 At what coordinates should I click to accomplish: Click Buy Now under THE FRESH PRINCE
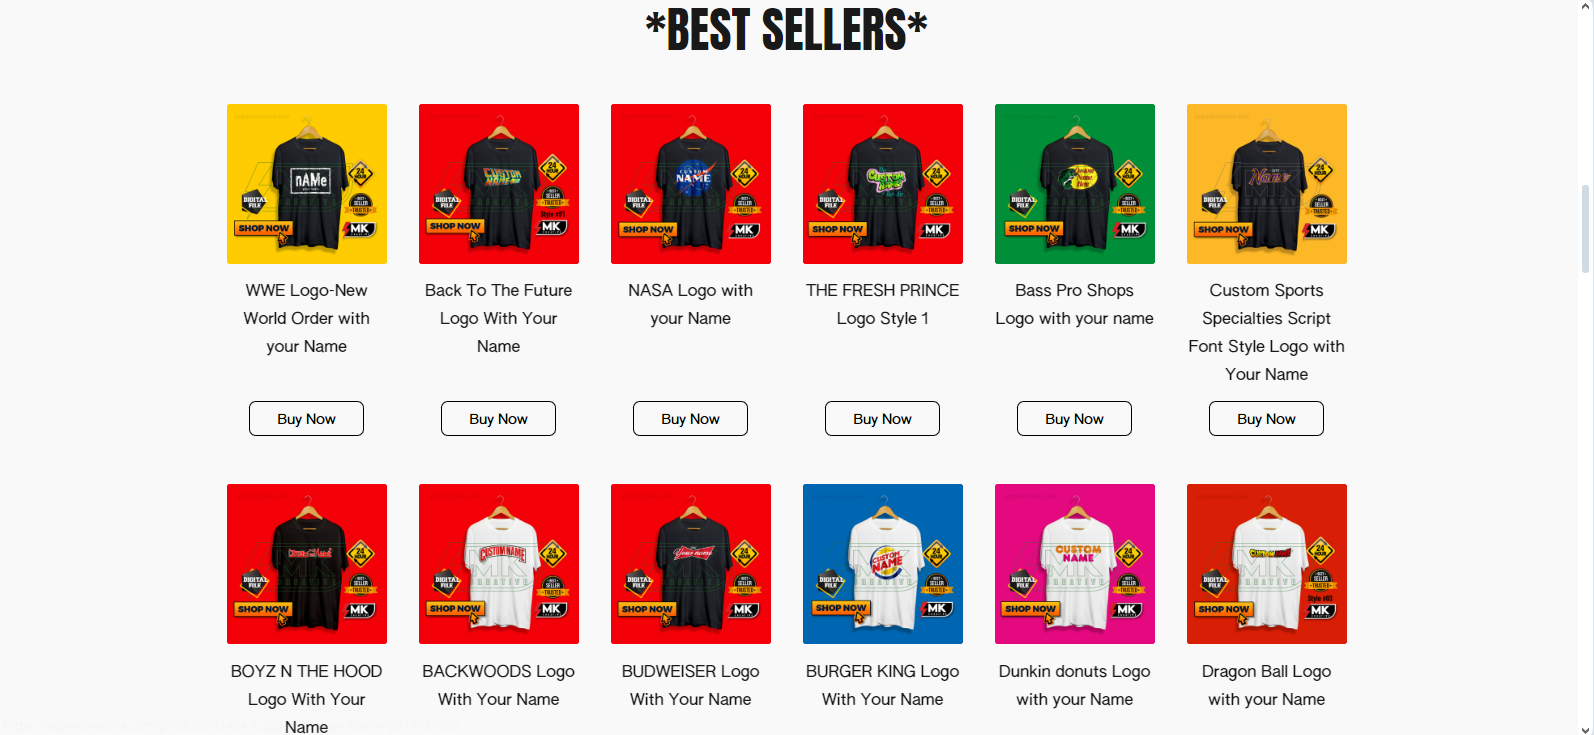point(882,419)
